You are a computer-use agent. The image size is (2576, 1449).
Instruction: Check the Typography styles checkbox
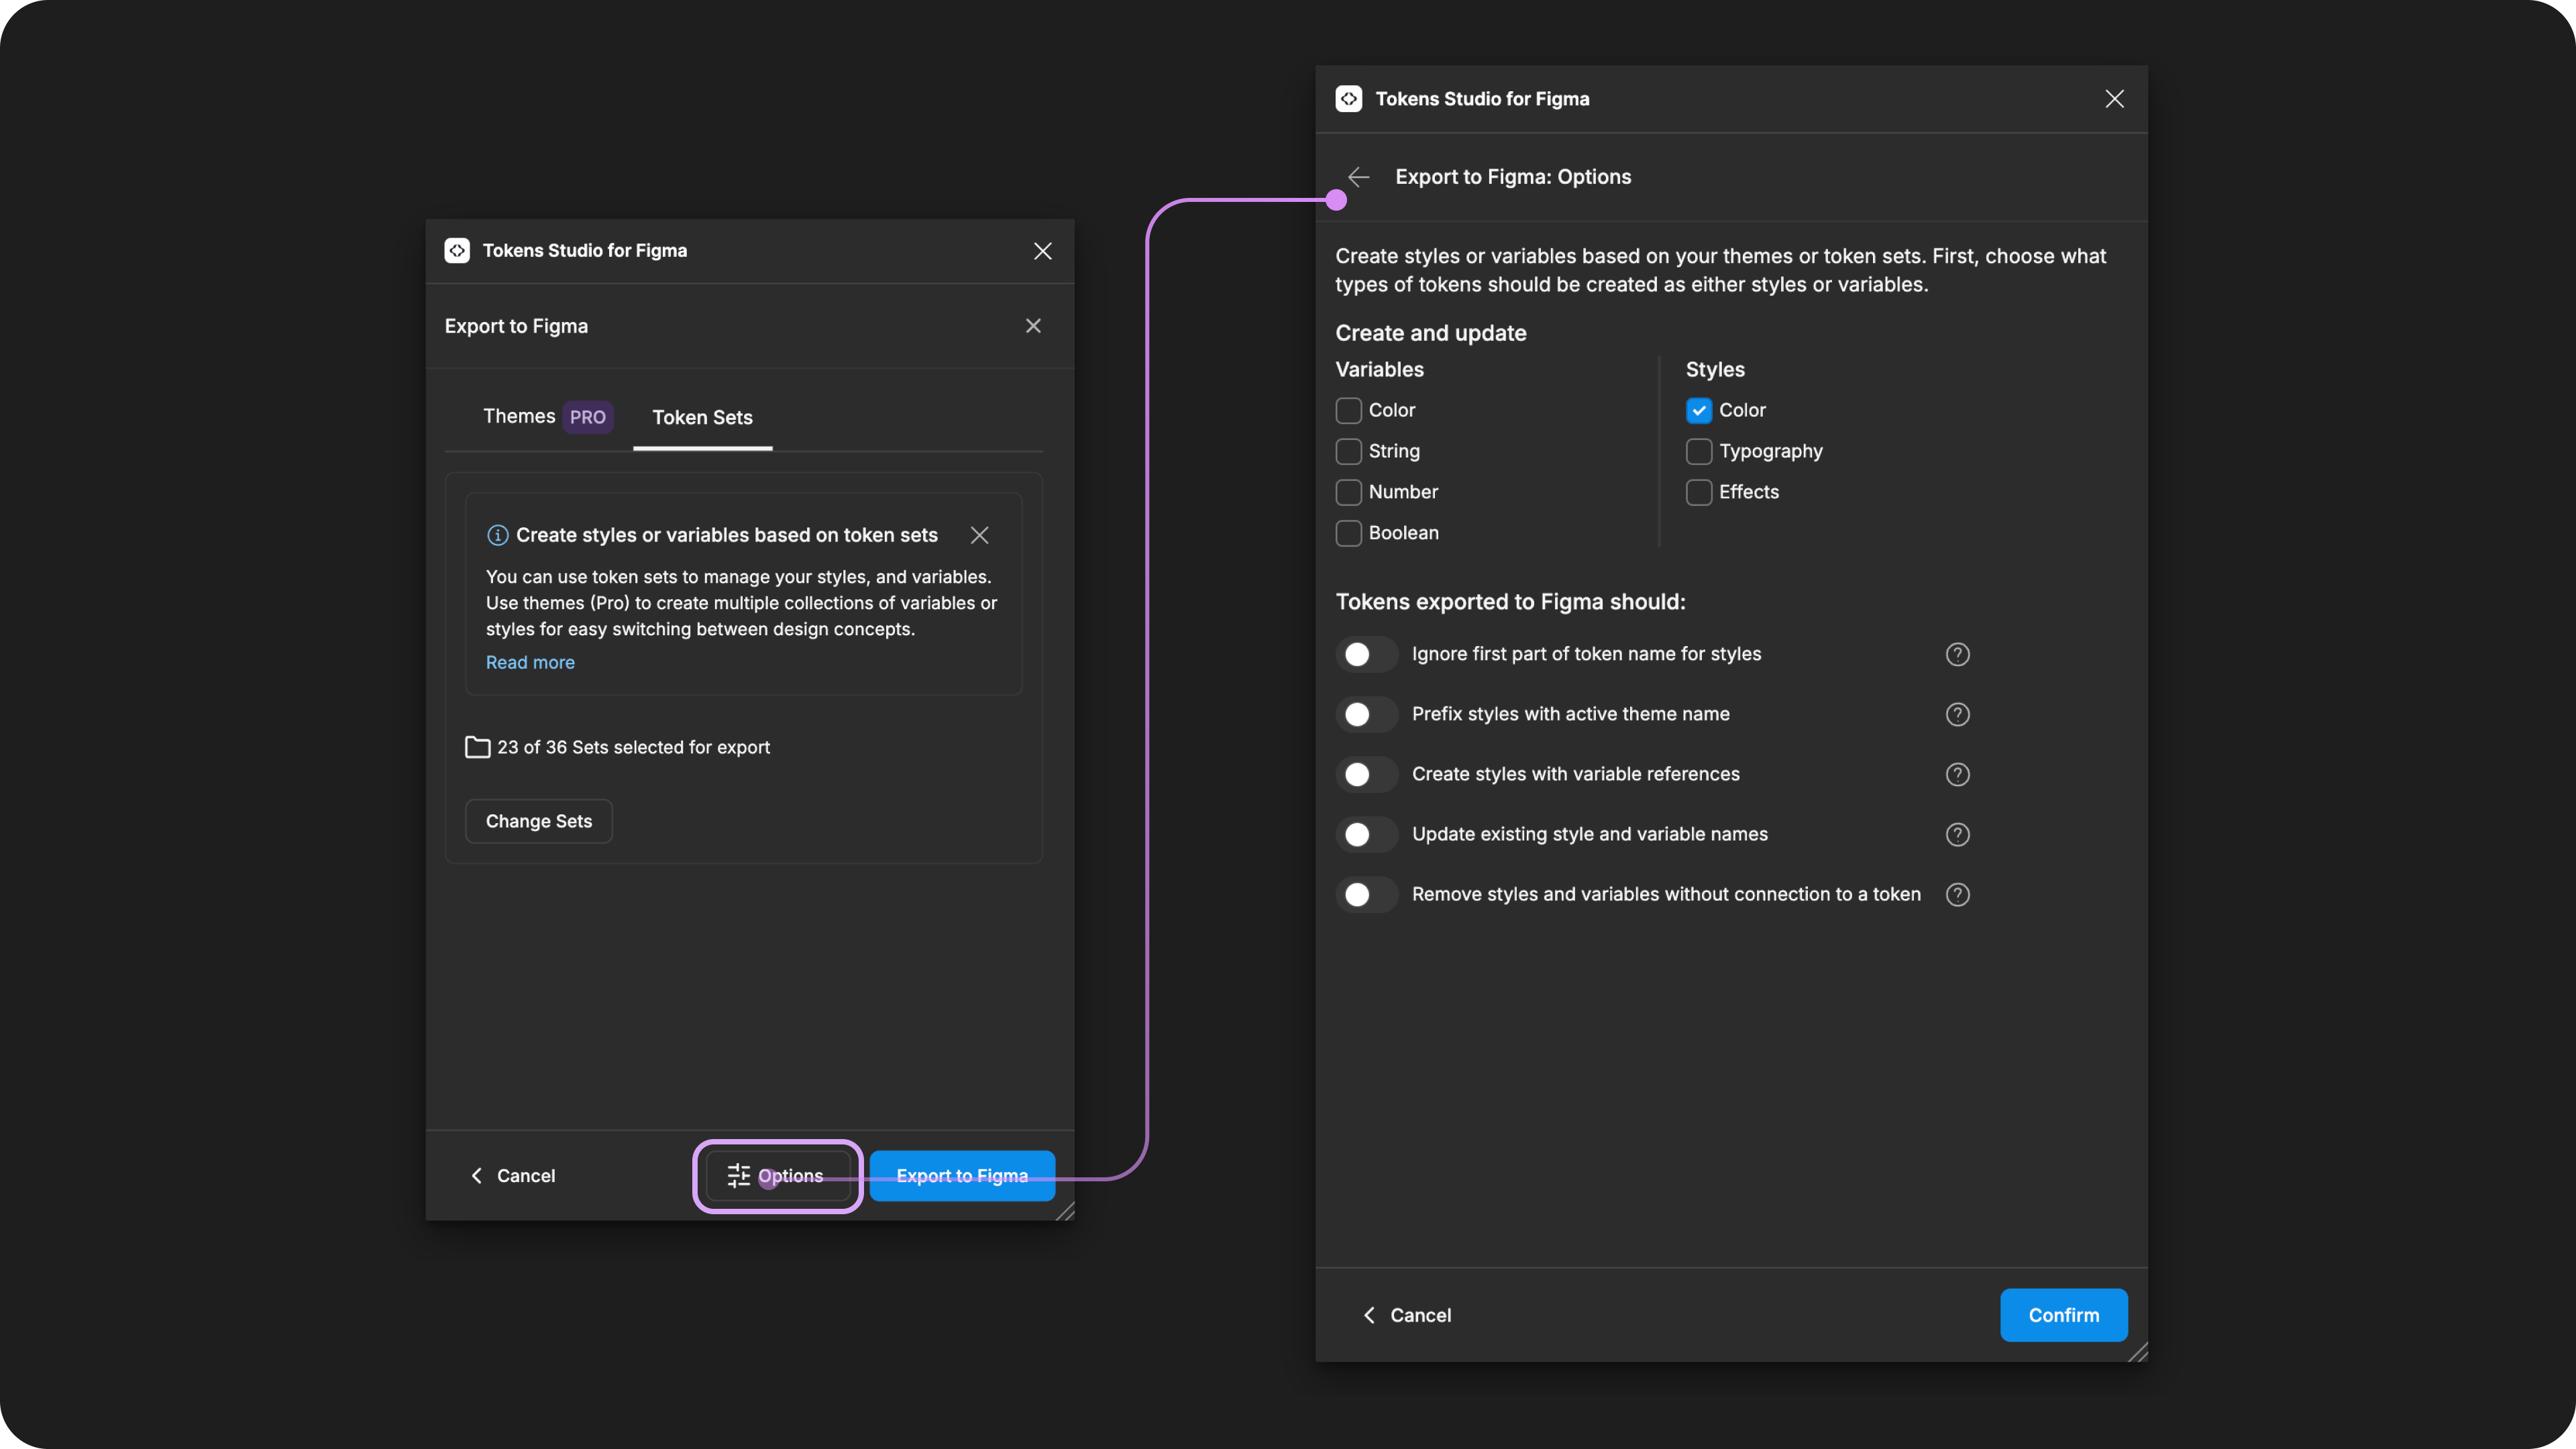click(1698, 451)
